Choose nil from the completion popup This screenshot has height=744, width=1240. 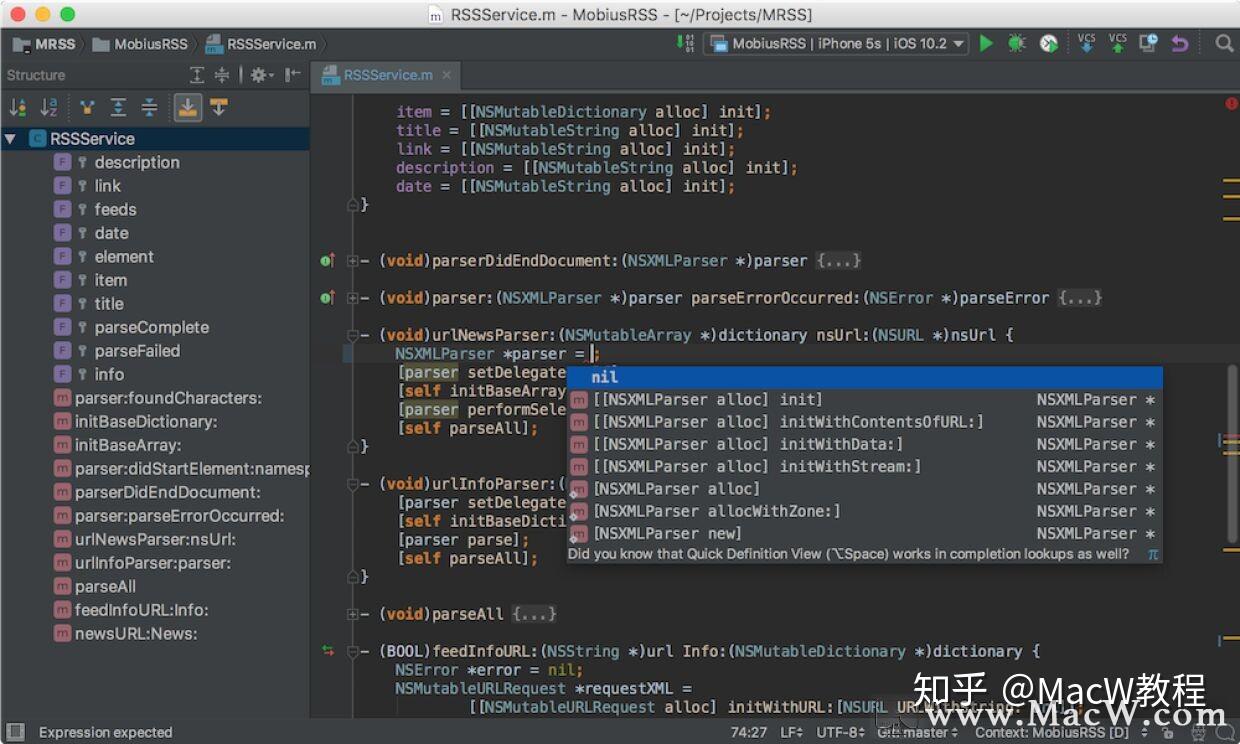point(864,377)
